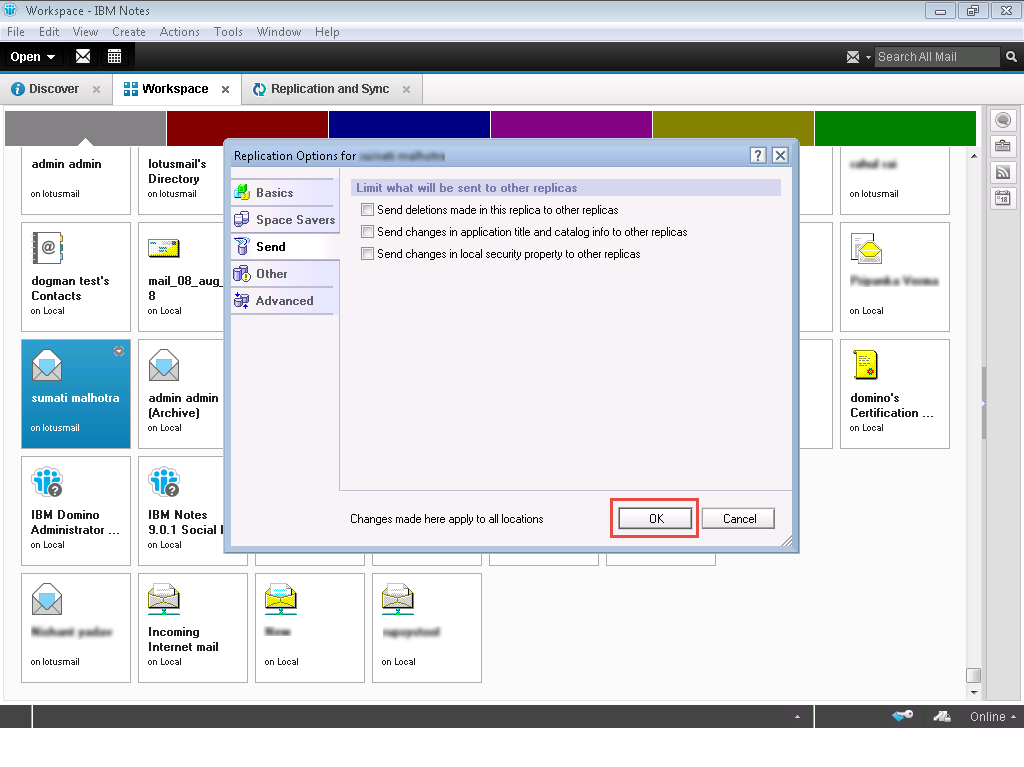Select the olive workspace page tab
This screenshot has width=1024, height=767.
click(733, 128)
